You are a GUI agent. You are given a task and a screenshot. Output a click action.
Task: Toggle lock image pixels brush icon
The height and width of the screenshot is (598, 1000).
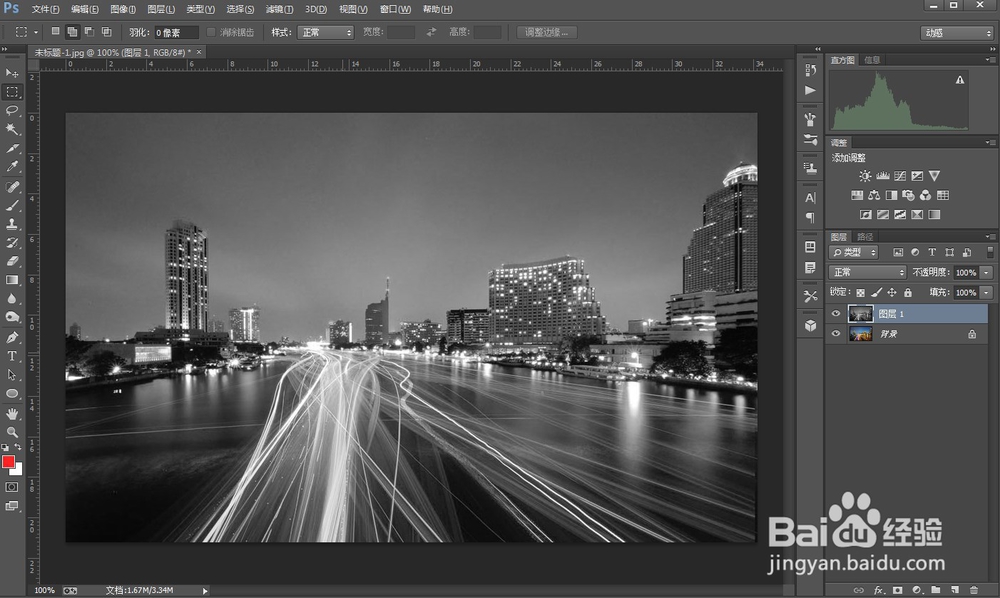tap(876, 293)
